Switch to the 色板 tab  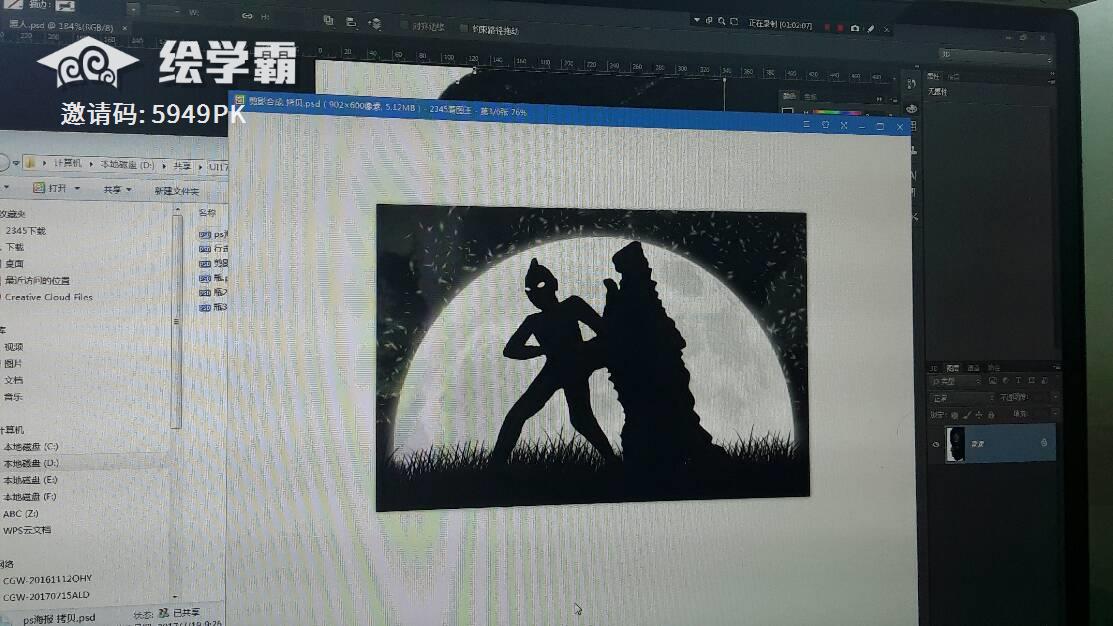tap(810, 97)
